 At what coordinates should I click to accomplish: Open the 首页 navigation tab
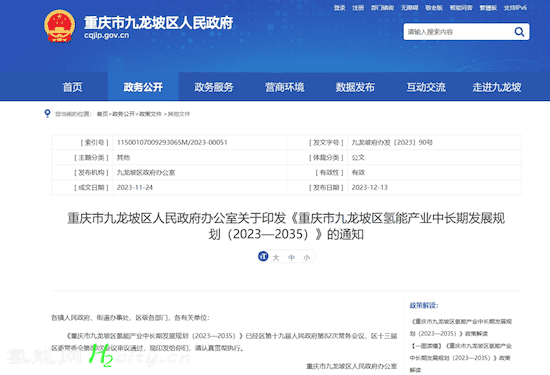tap(73, 87)
